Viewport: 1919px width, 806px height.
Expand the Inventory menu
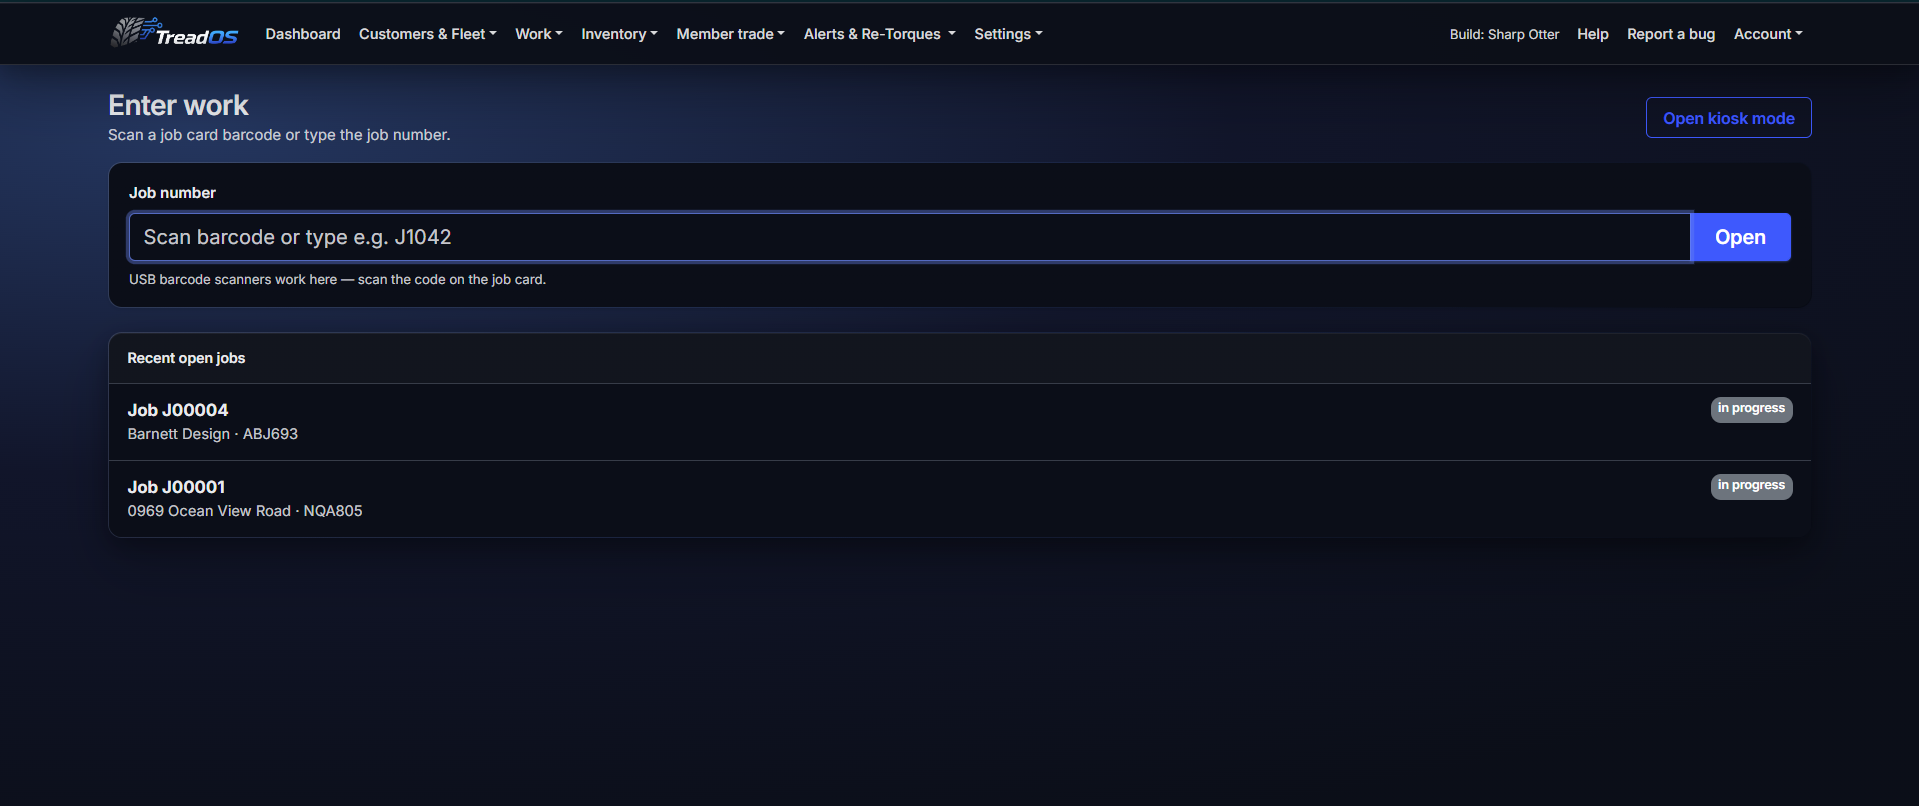[619, 34]
